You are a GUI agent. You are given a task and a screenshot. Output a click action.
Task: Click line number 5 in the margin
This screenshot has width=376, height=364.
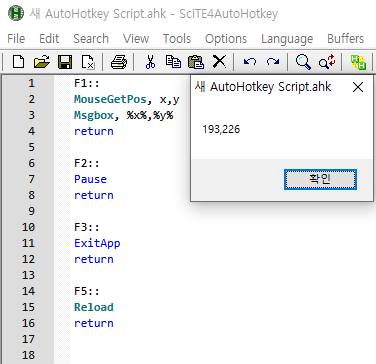(31, 147)
